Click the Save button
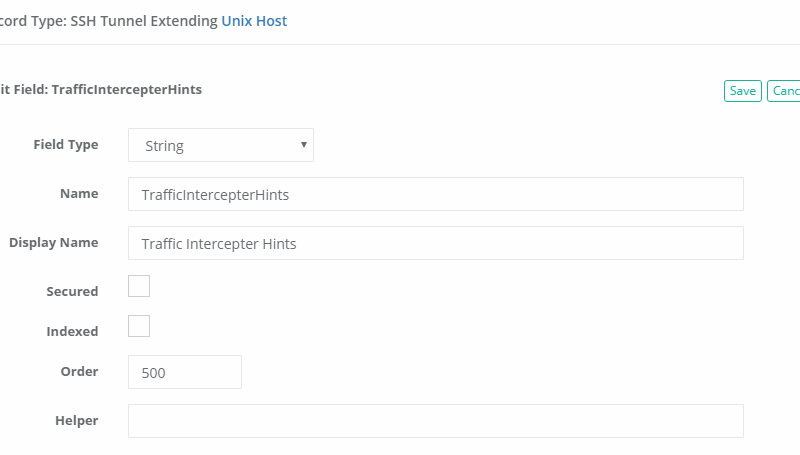The image size is (800, 455). [x=742, y=91]
